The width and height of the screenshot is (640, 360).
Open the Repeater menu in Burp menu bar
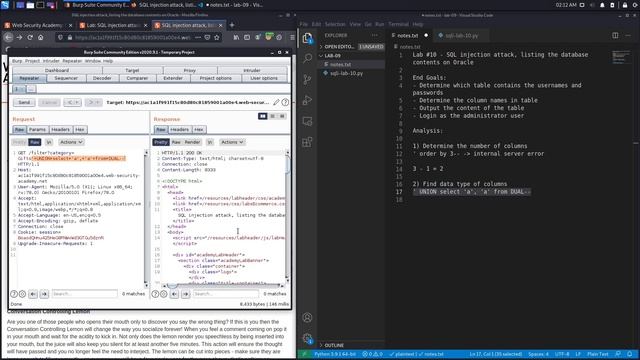click(x=72, y=61)
